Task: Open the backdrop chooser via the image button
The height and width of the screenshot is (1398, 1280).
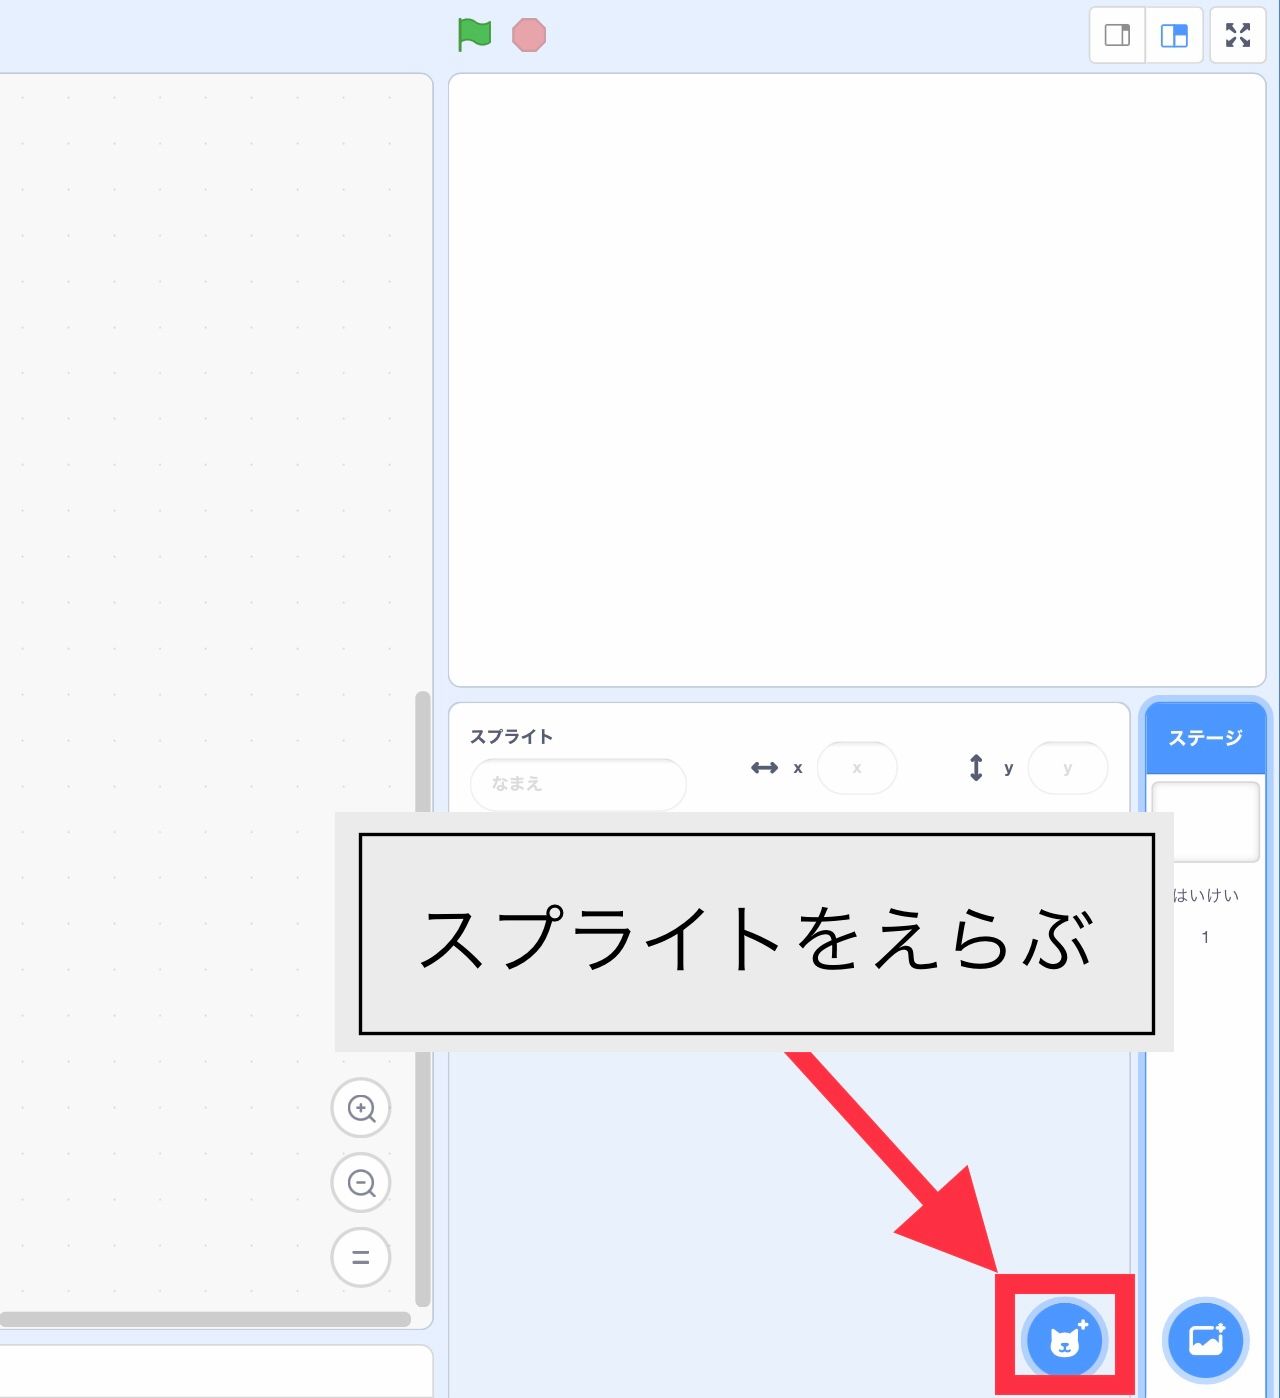Action: pyautogui.click(x=1204, y=1340)
